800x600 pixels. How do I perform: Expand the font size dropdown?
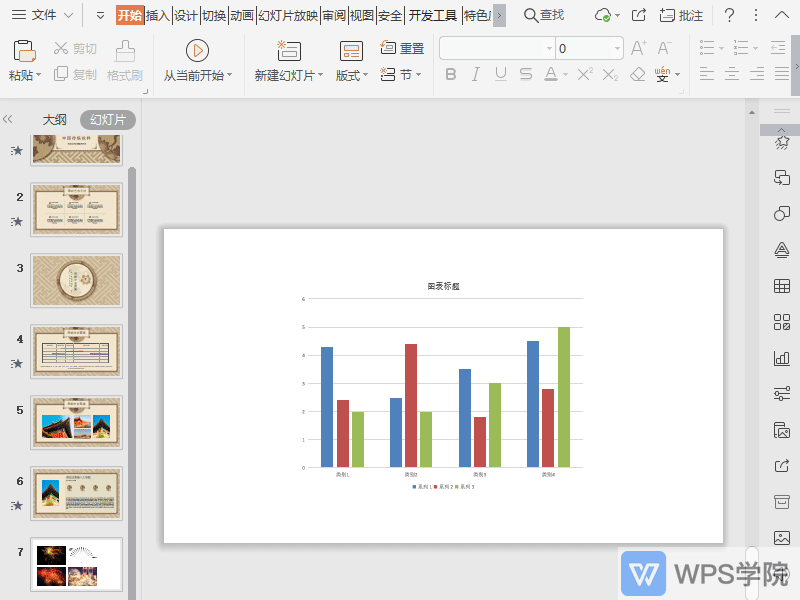(x=617, y=48)
